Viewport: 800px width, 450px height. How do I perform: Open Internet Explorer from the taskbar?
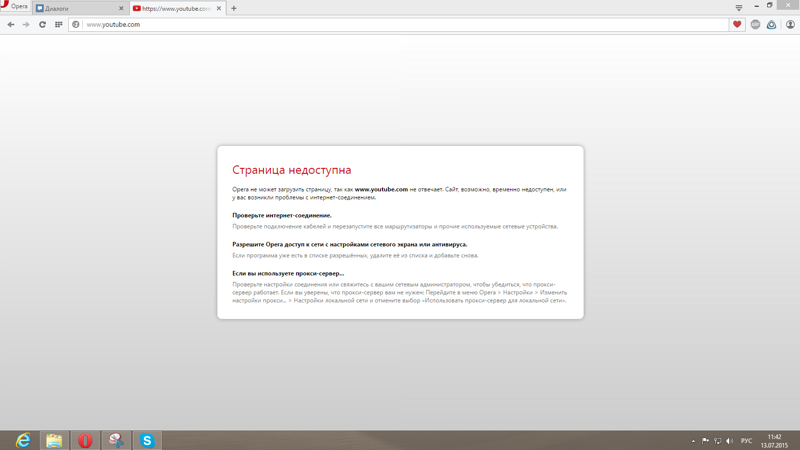pos(23,440)
